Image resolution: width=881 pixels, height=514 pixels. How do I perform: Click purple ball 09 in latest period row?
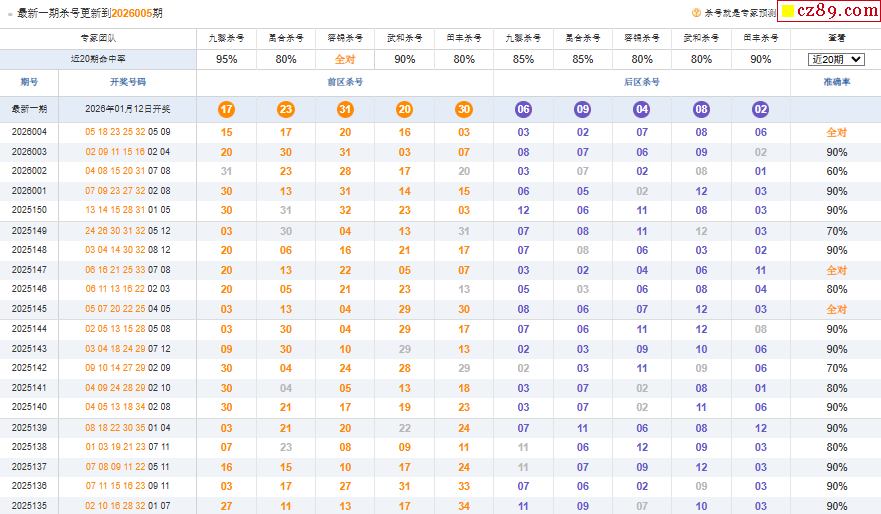coord(583,110)
